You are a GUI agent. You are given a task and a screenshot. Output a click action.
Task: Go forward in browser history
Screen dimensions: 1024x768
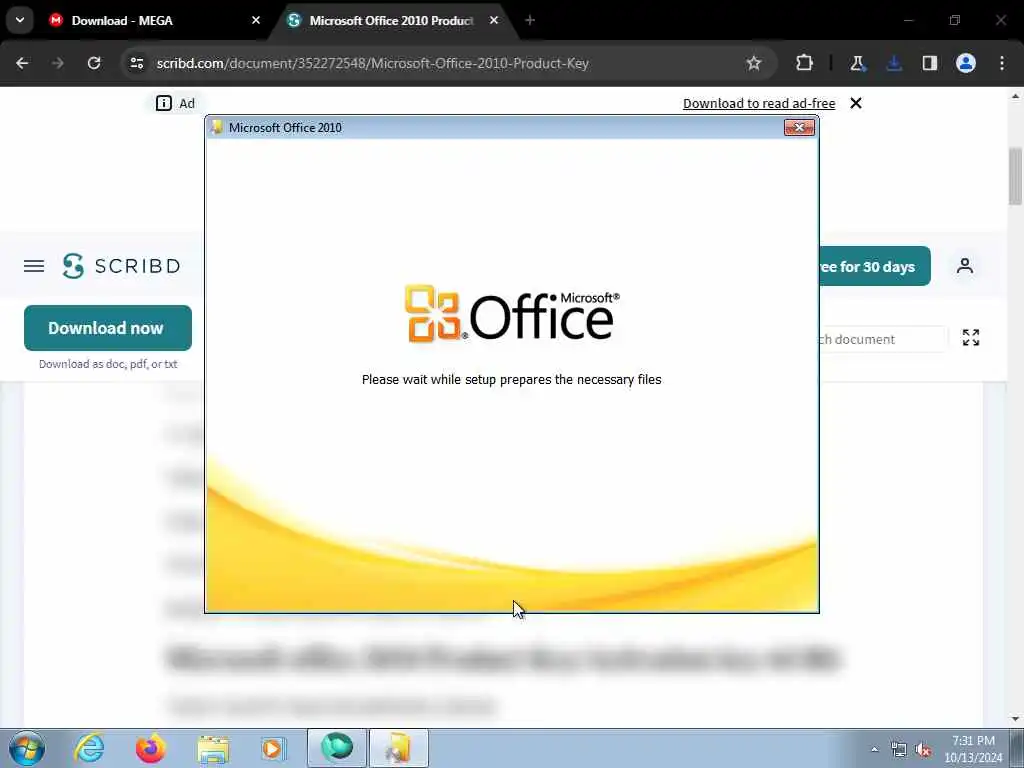click(x=58, y=63)
